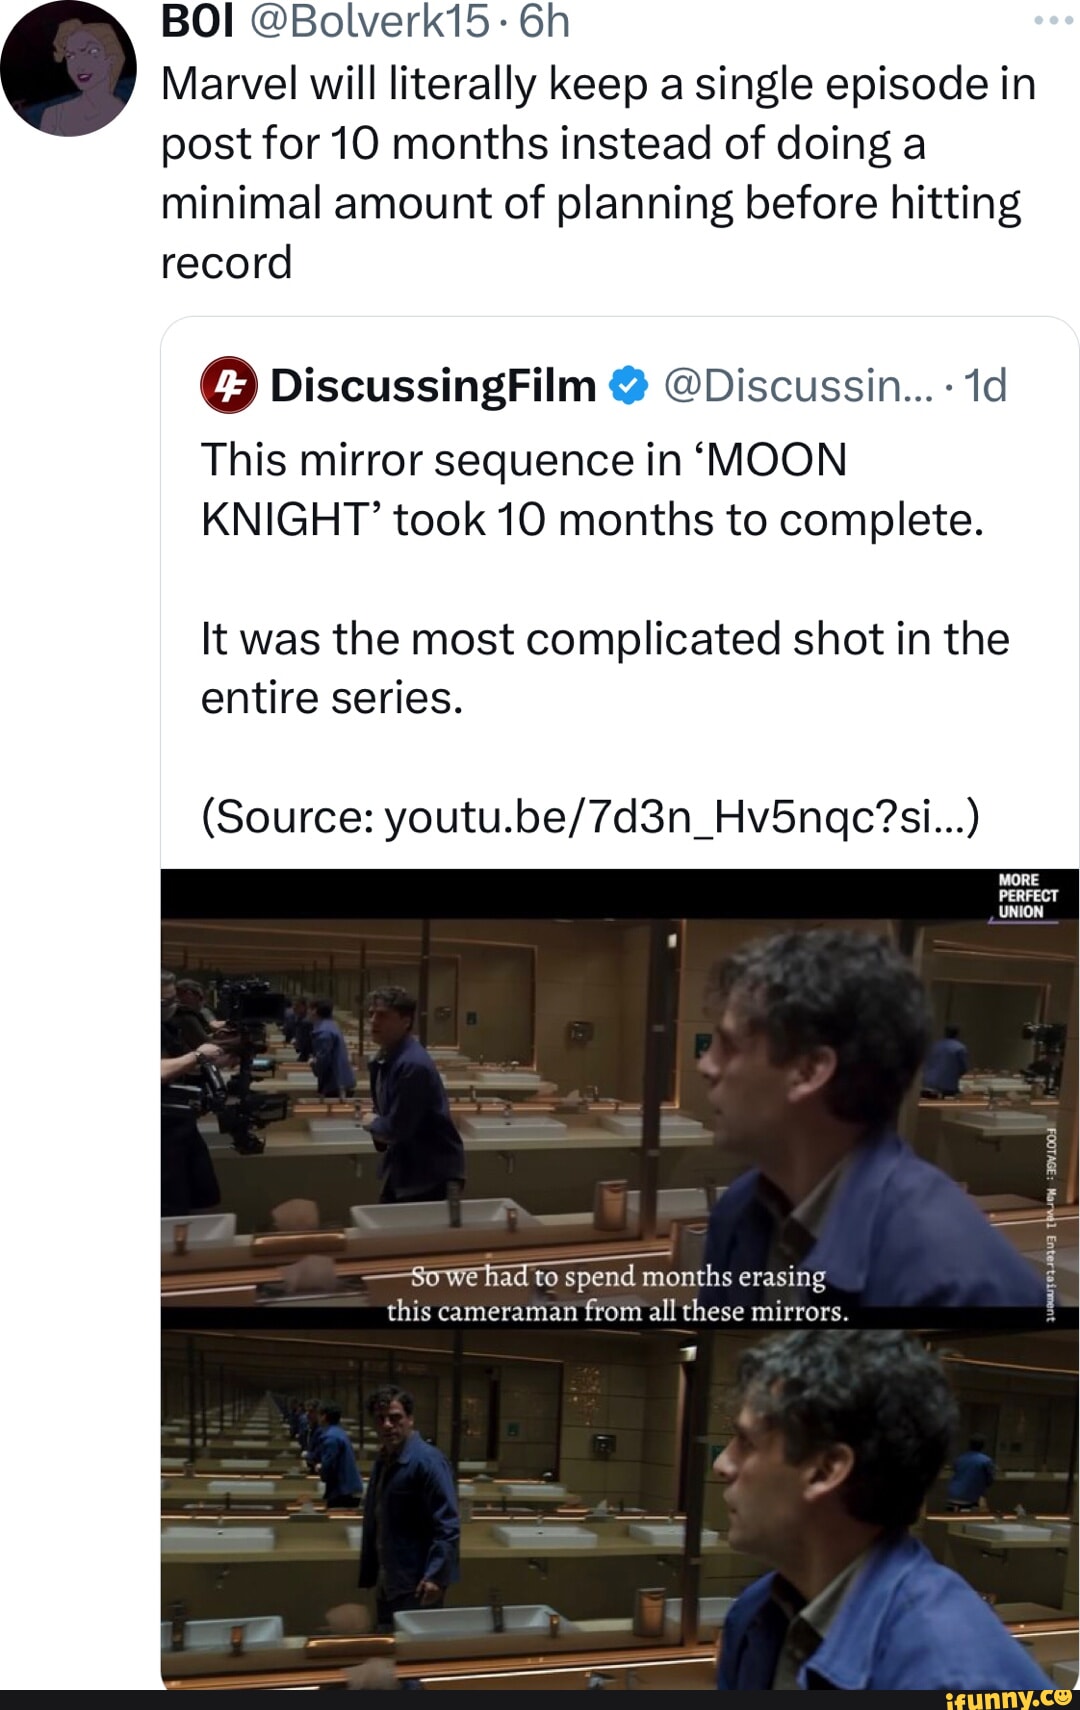Click BOI's tweet text about Marvel planning
The width and height of the screenshot is (1080, 1710).
(598, 173)
